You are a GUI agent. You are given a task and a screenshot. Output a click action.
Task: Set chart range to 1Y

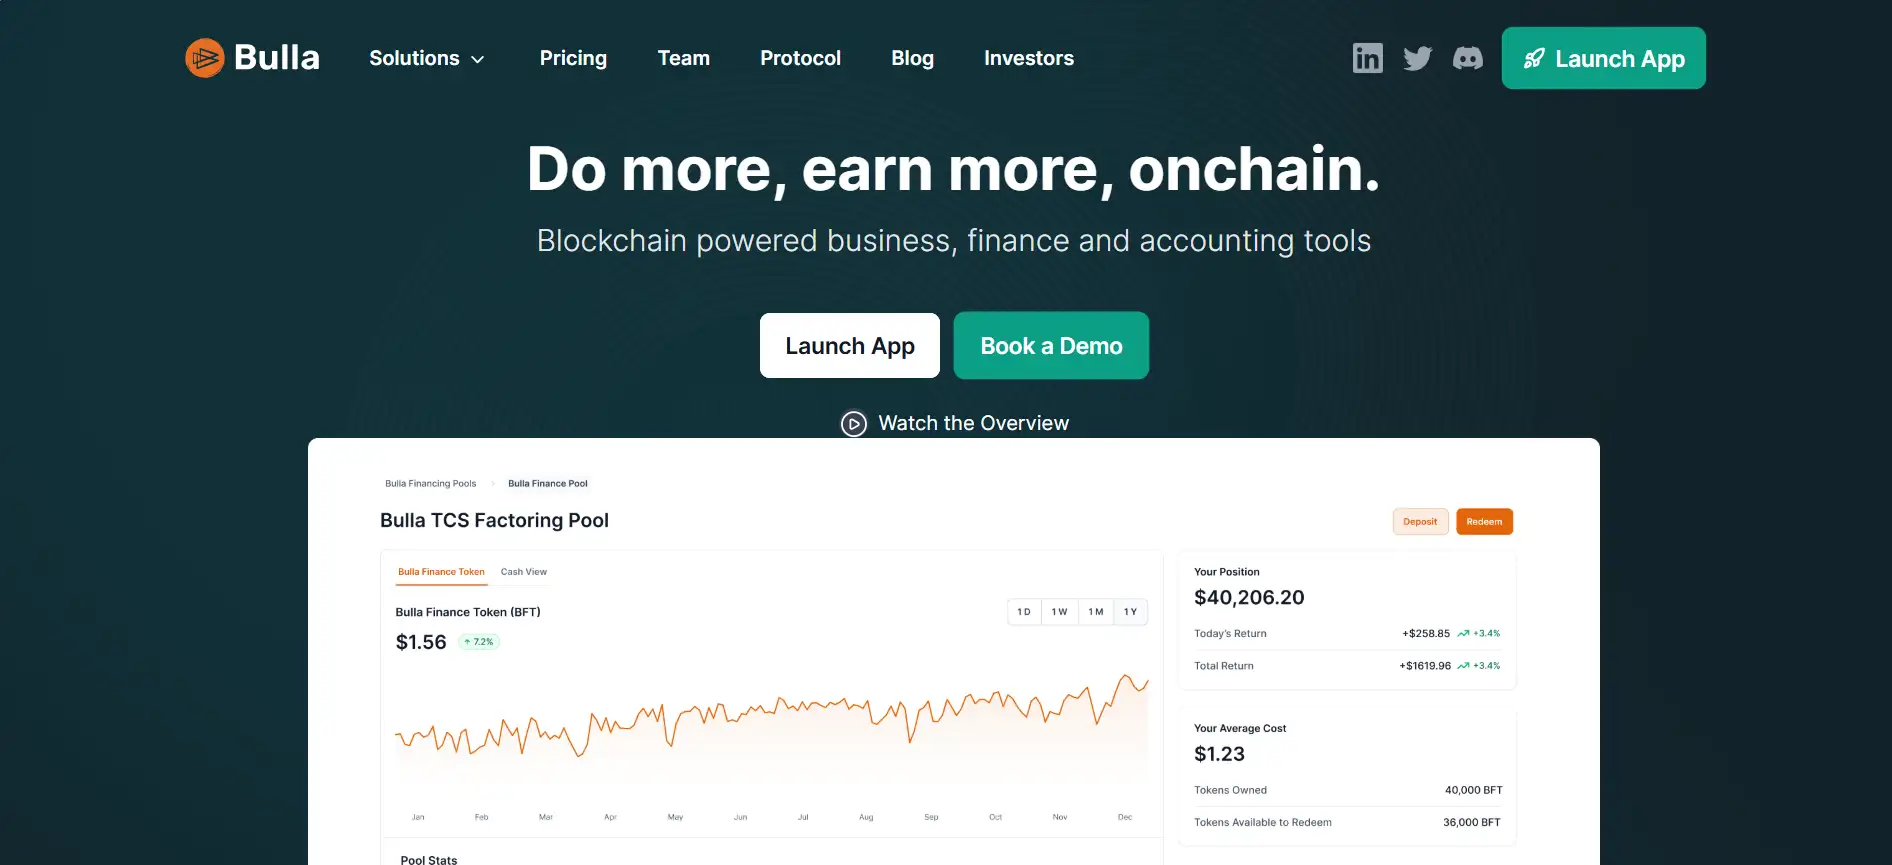tap(1130, 612)
